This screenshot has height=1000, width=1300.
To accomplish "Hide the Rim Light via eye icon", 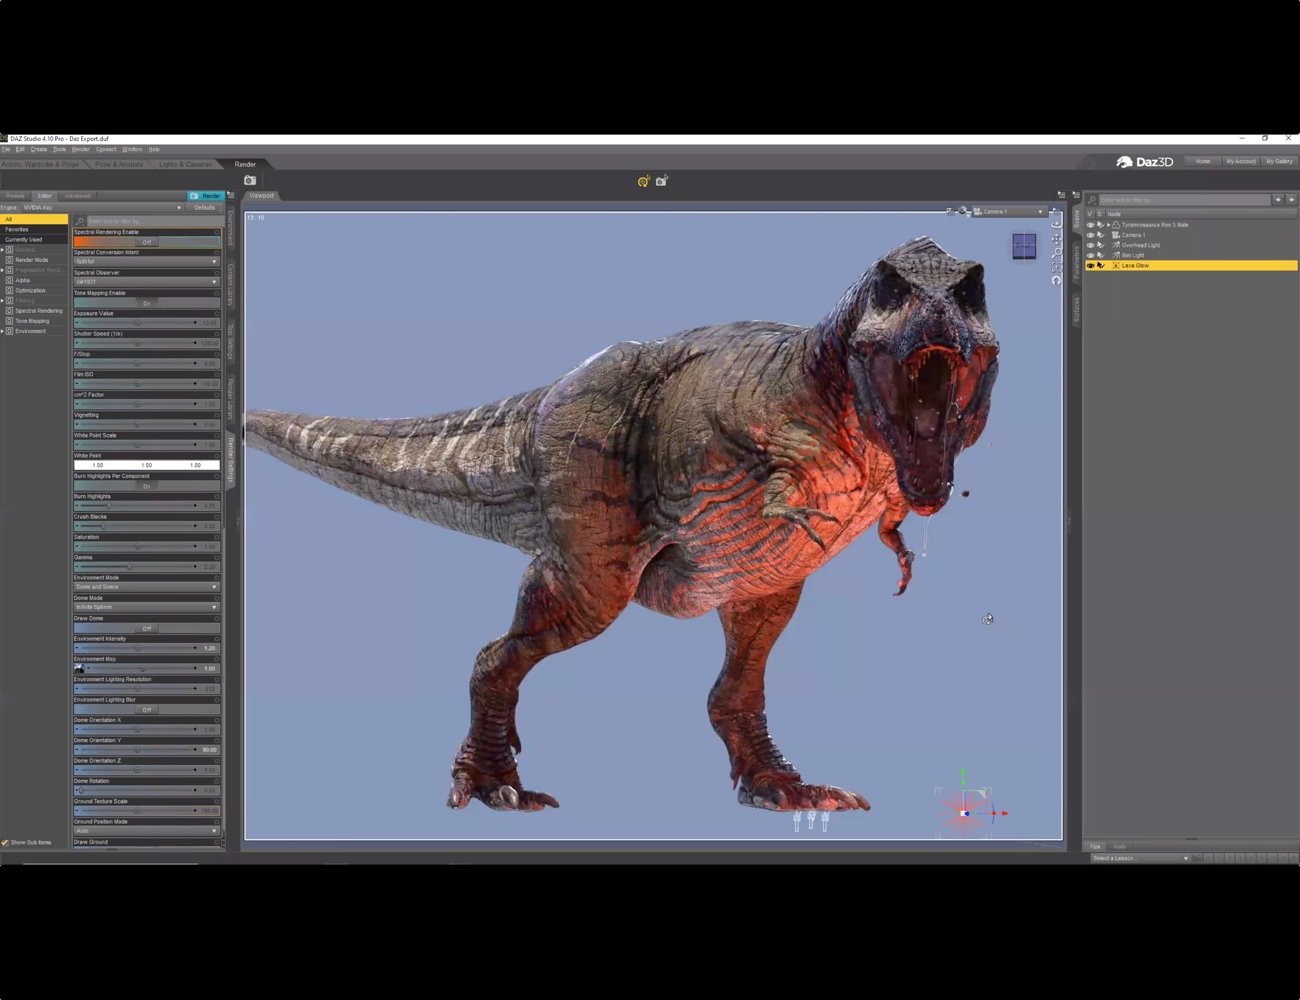I will [x=1090, y=255].
